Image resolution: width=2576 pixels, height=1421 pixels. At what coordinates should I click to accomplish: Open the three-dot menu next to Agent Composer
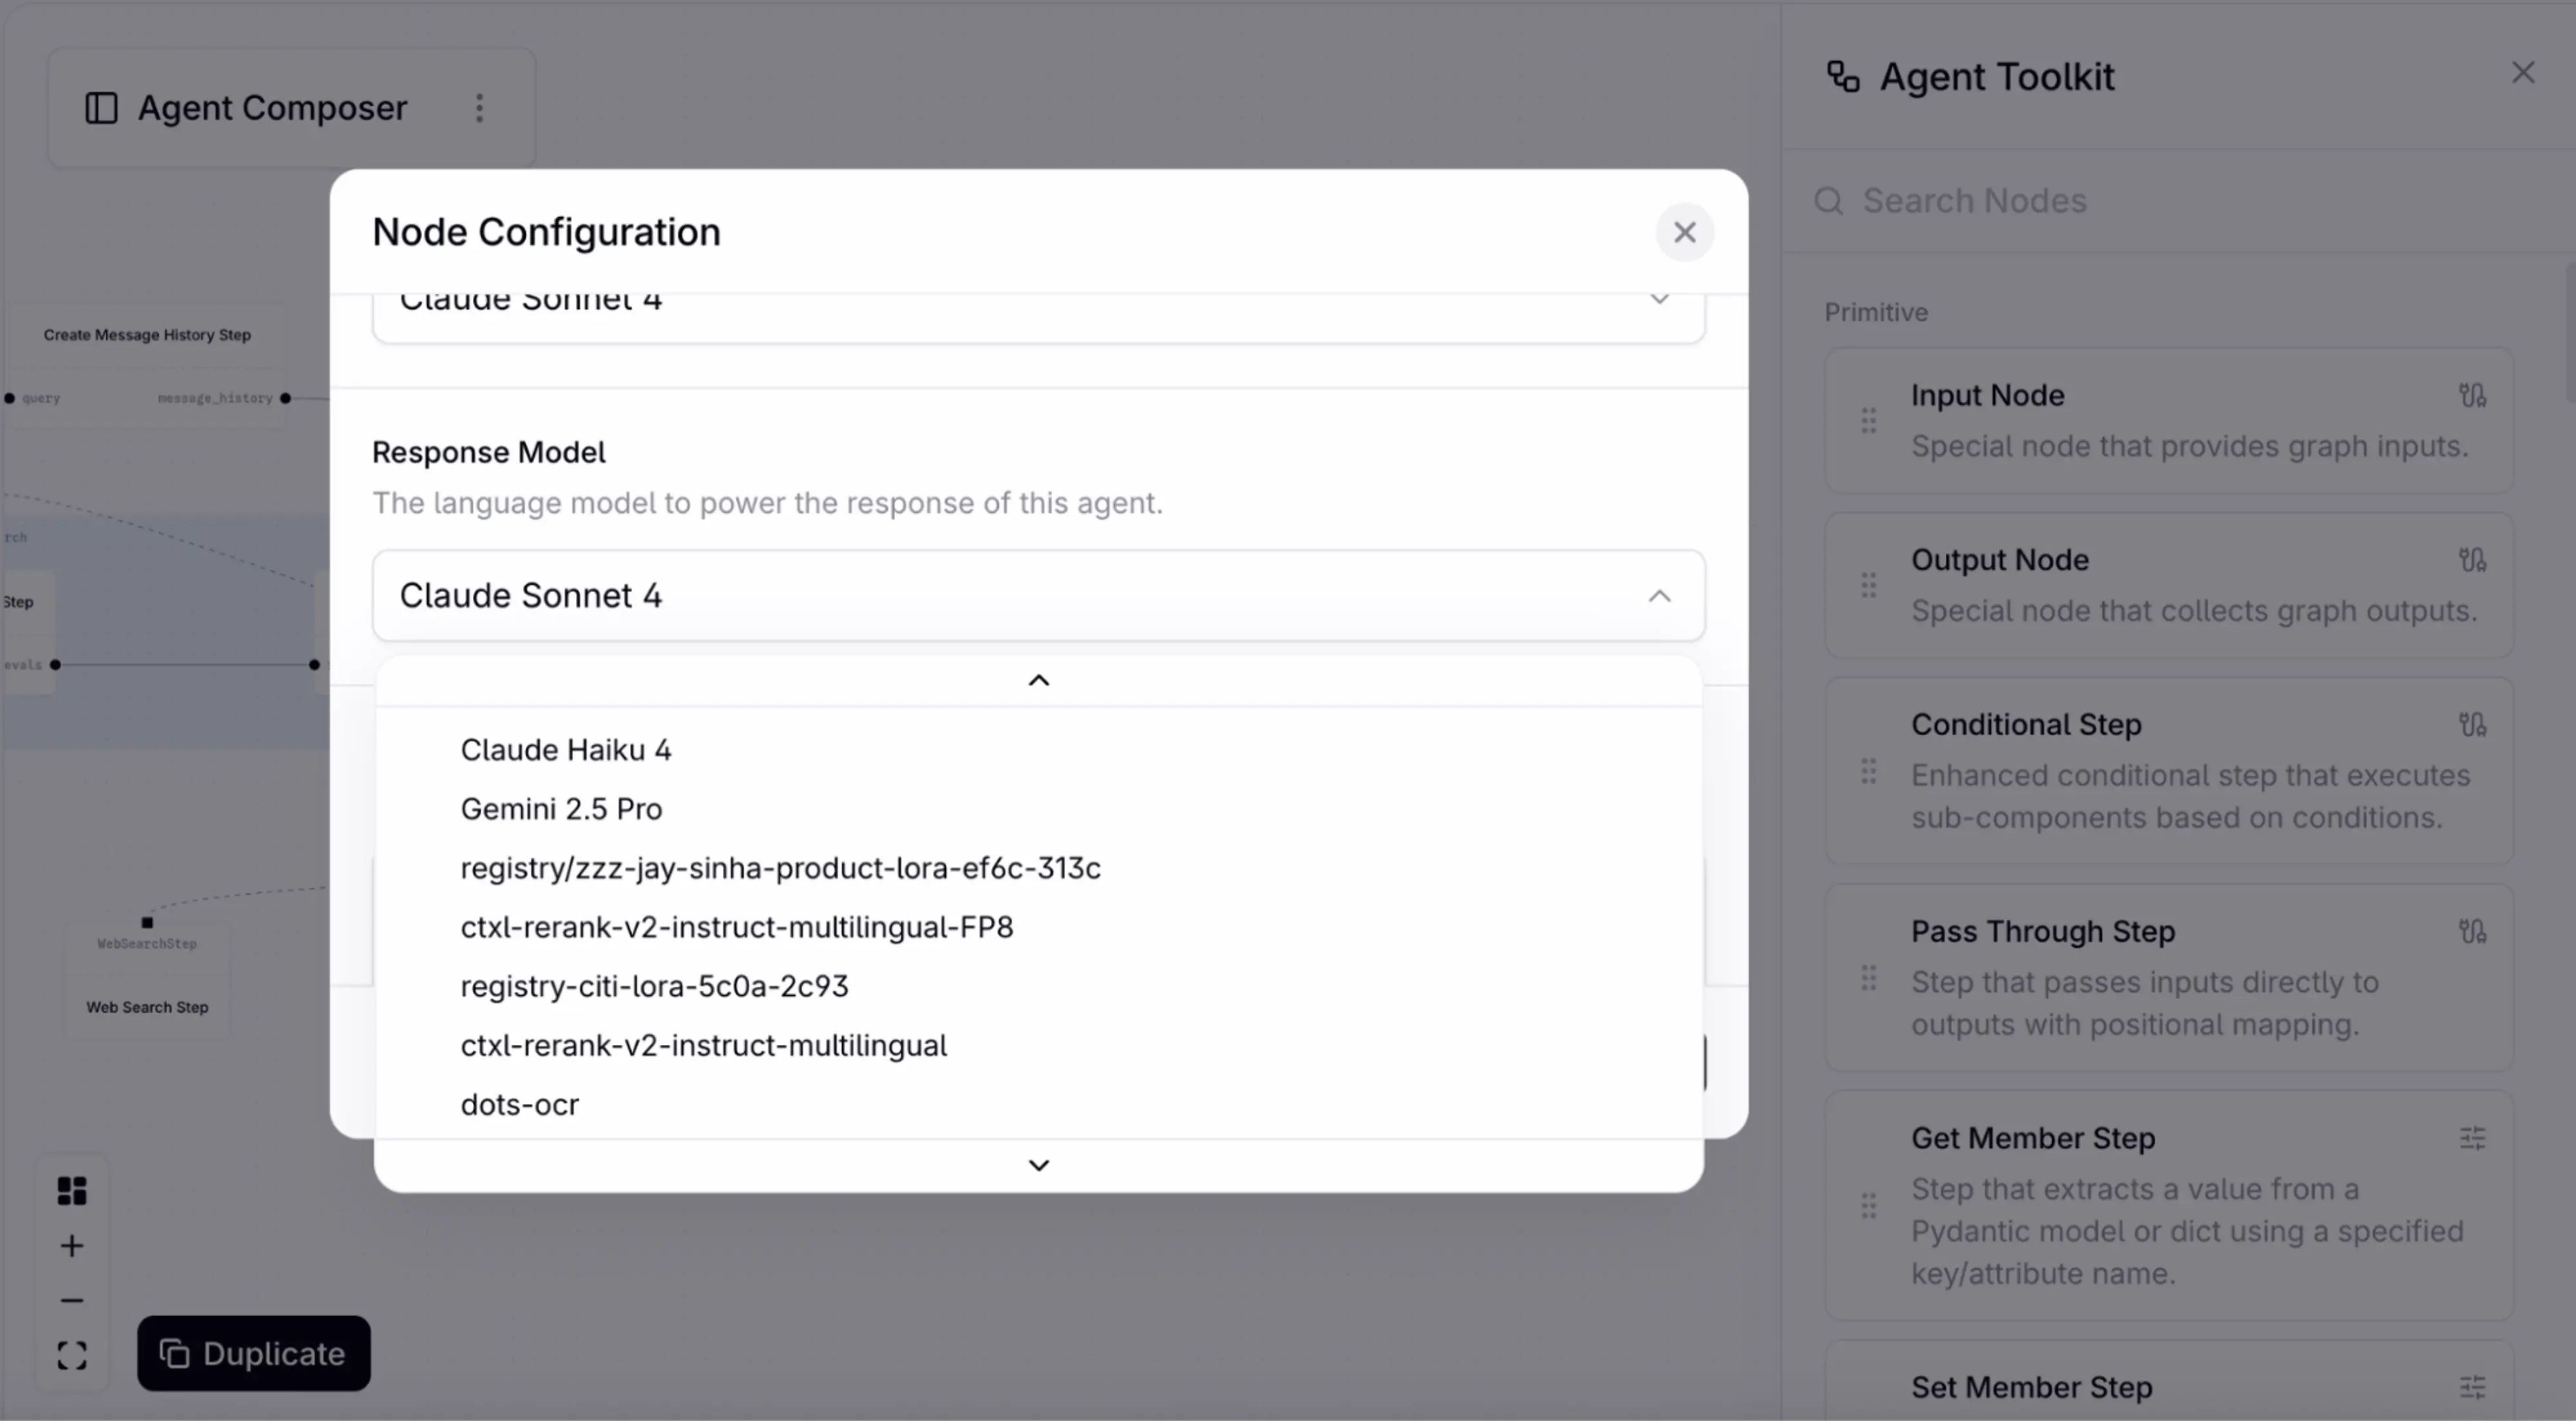pos(480,108)
